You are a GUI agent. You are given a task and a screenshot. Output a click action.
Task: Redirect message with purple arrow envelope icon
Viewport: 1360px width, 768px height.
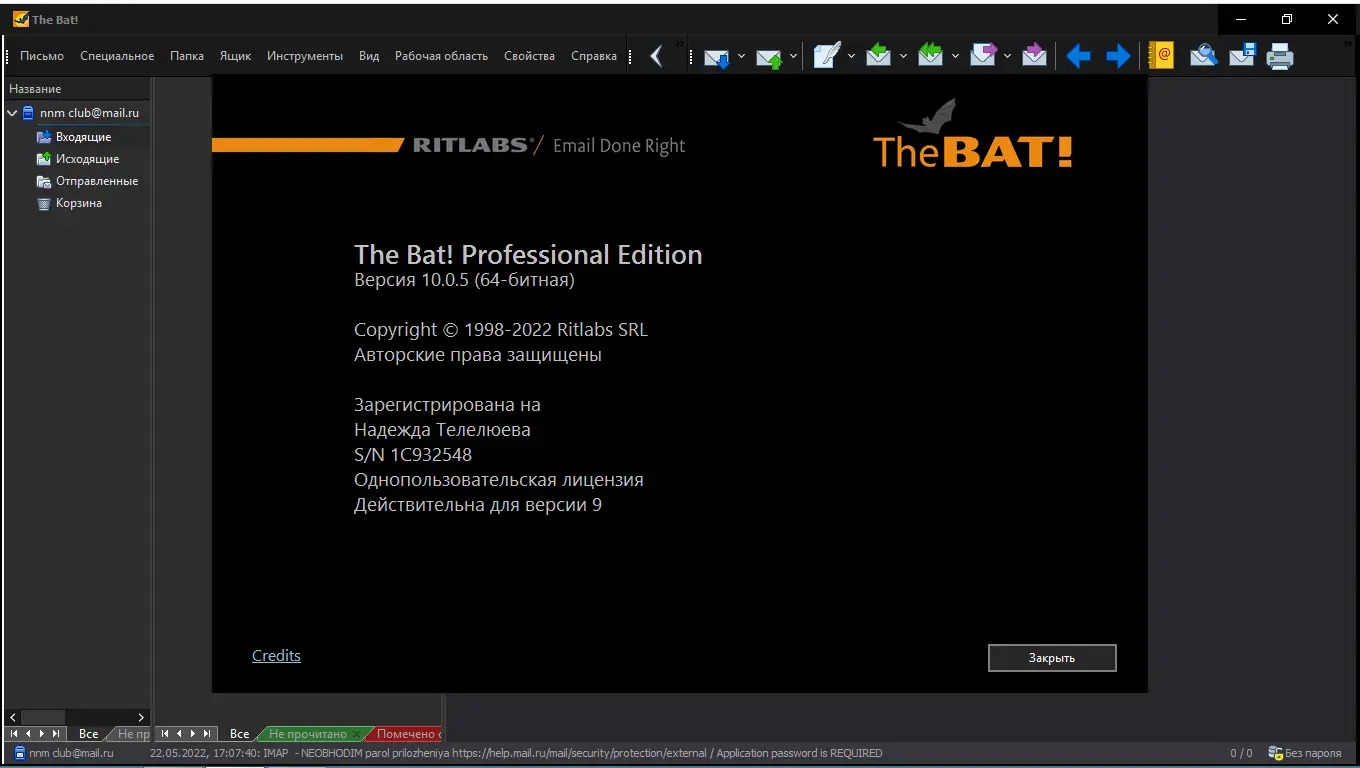(1034, 56)
